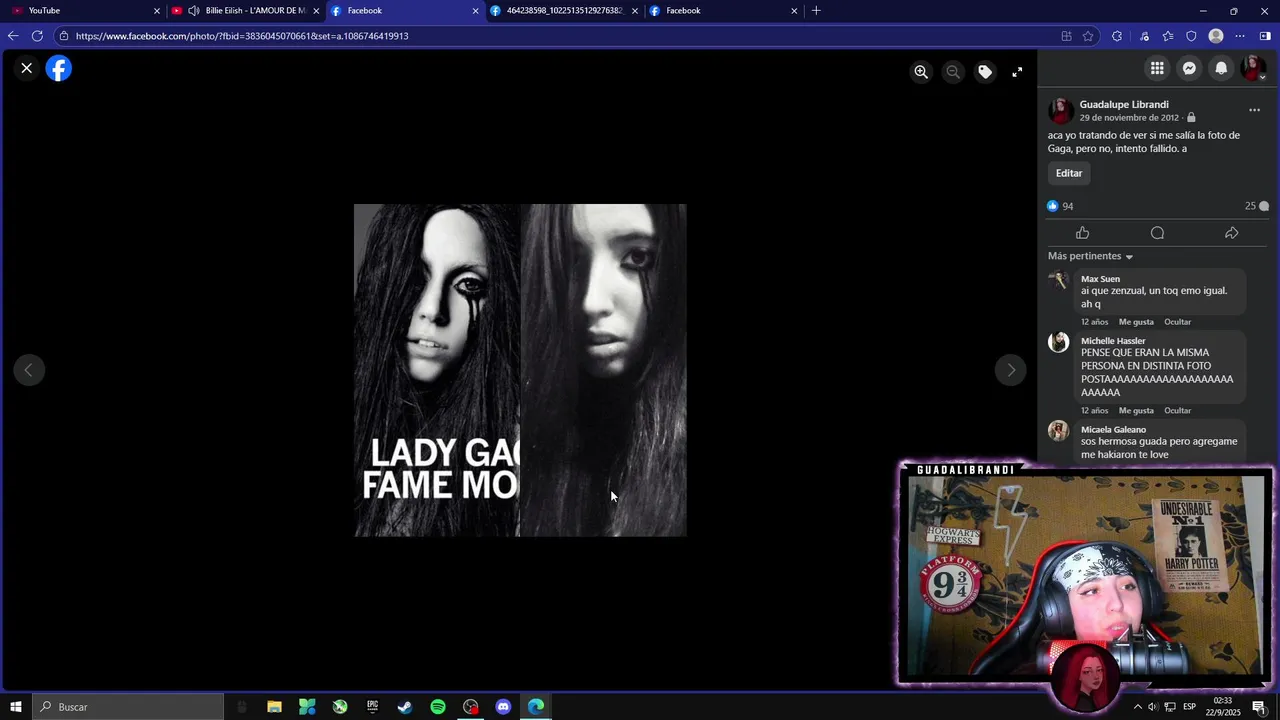The height and width of the screenshot is (720, 1280).
Task: Switch to the last Facebook tab
Action: coord(722,10)
